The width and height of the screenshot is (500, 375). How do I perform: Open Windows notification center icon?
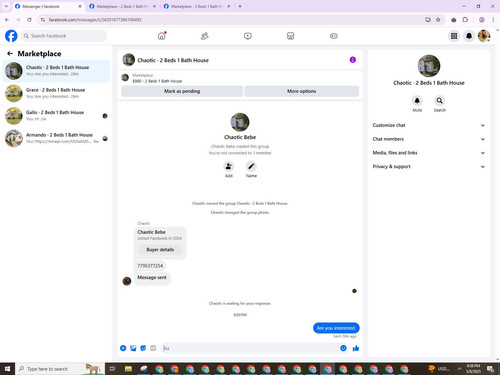pyautogui.click(x=490, y=369)
